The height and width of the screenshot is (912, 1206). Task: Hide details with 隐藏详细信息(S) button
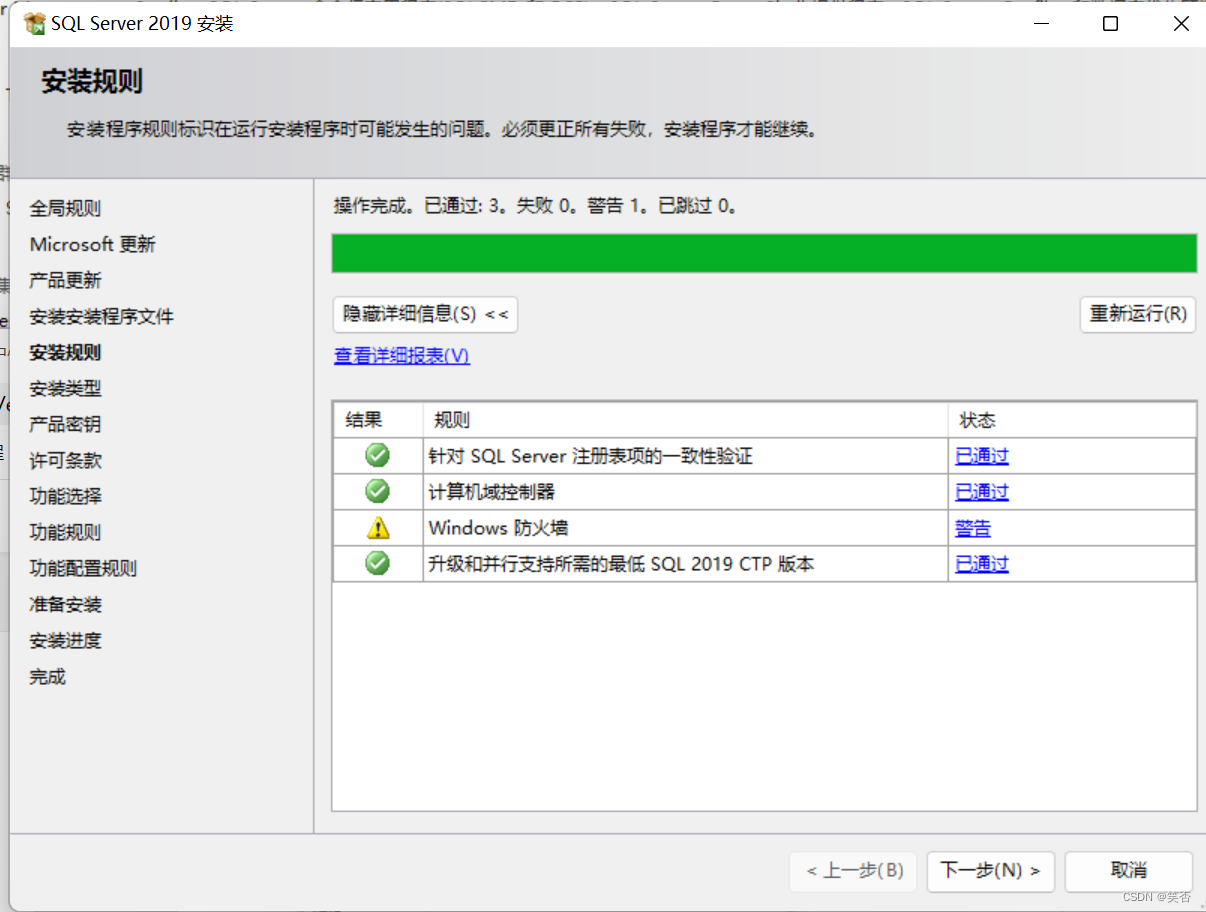point(425,314)
